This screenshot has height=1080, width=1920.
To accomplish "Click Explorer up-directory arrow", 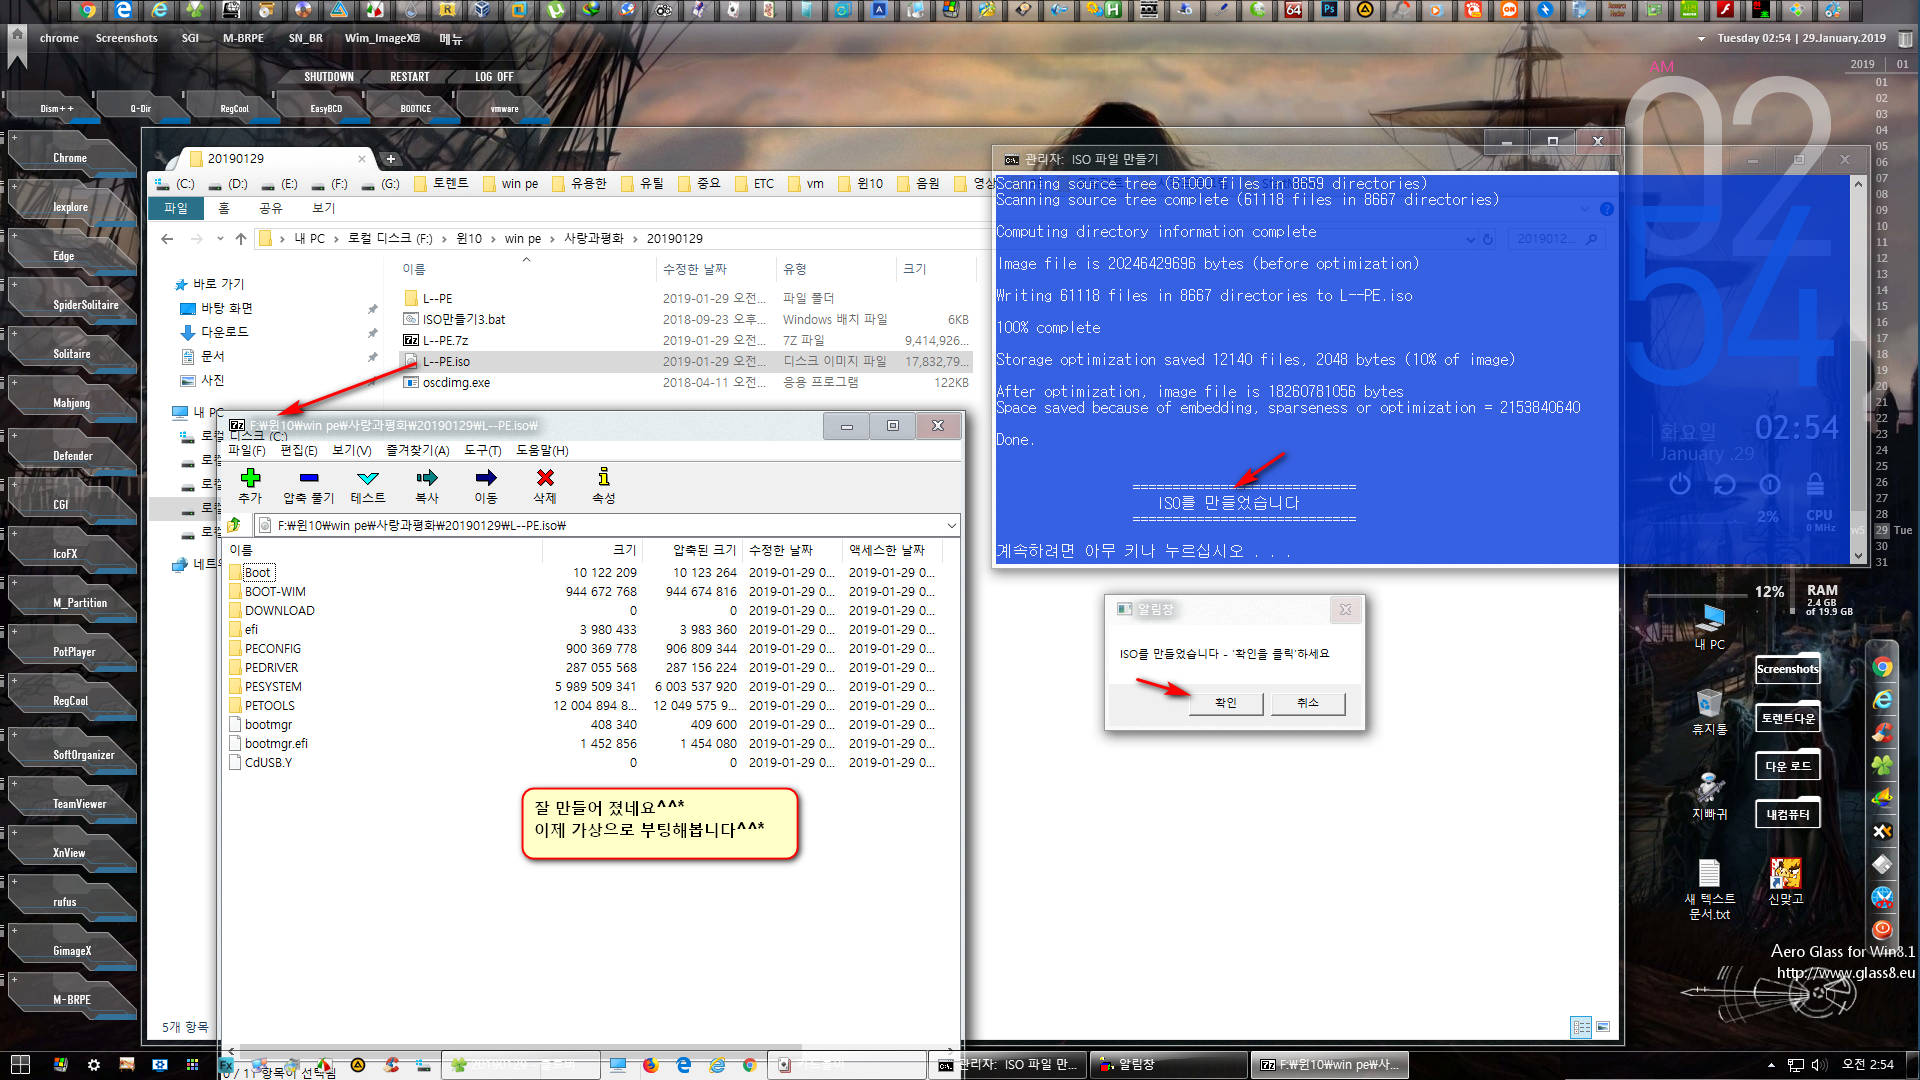I will pyautogui.click(x=240, y=239).
